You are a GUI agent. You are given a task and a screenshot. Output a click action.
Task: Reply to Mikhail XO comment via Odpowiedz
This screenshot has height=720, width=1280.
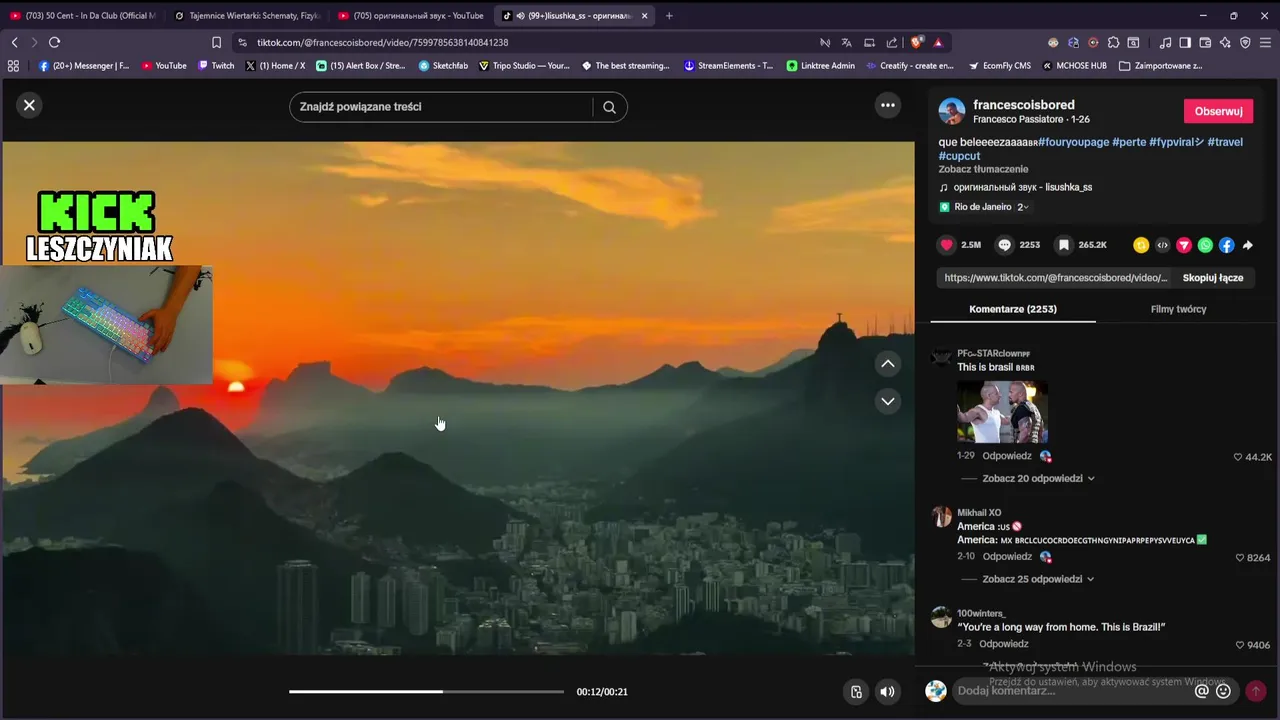[x=1007, y=557]
